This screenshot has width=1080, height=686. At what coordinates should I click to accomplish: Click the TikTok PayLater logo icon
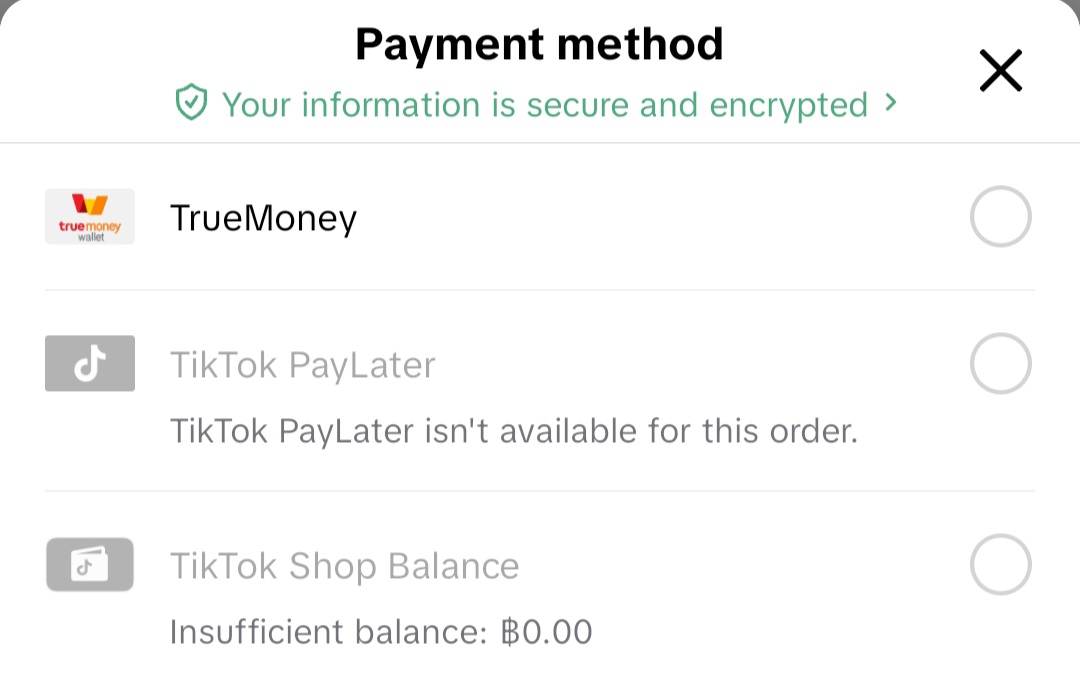90,364
